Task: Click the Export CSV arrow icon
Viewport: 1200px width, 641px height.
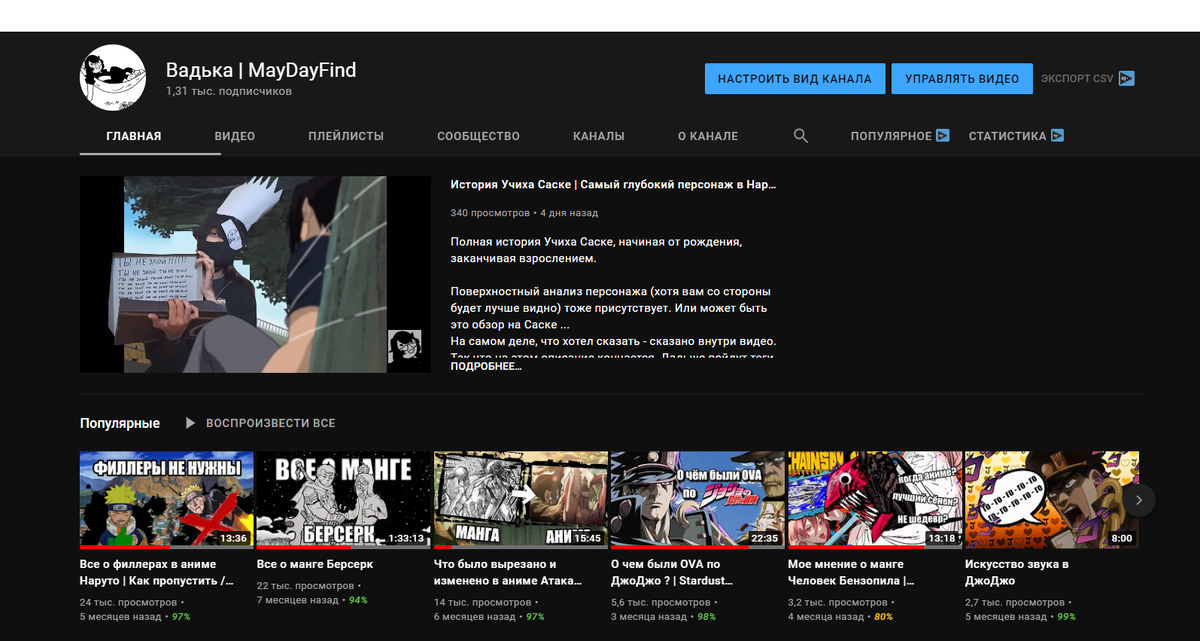Action: click(x=1127, y=78)
